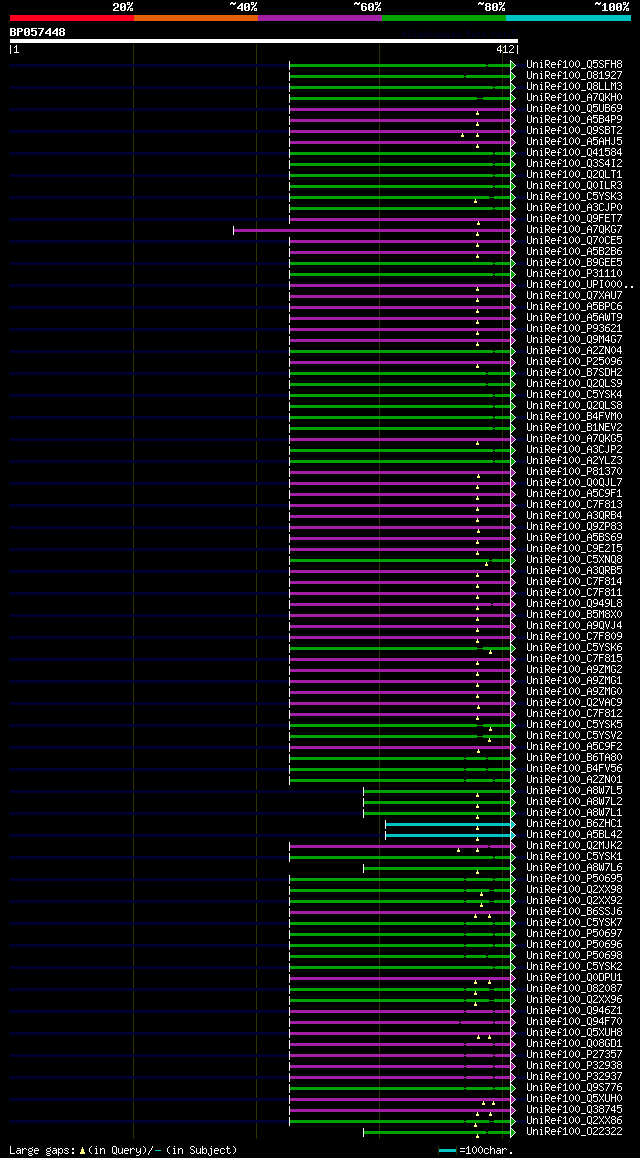
Task: Open hit UniRef100_B1NEV2
Action: (574, 428)
